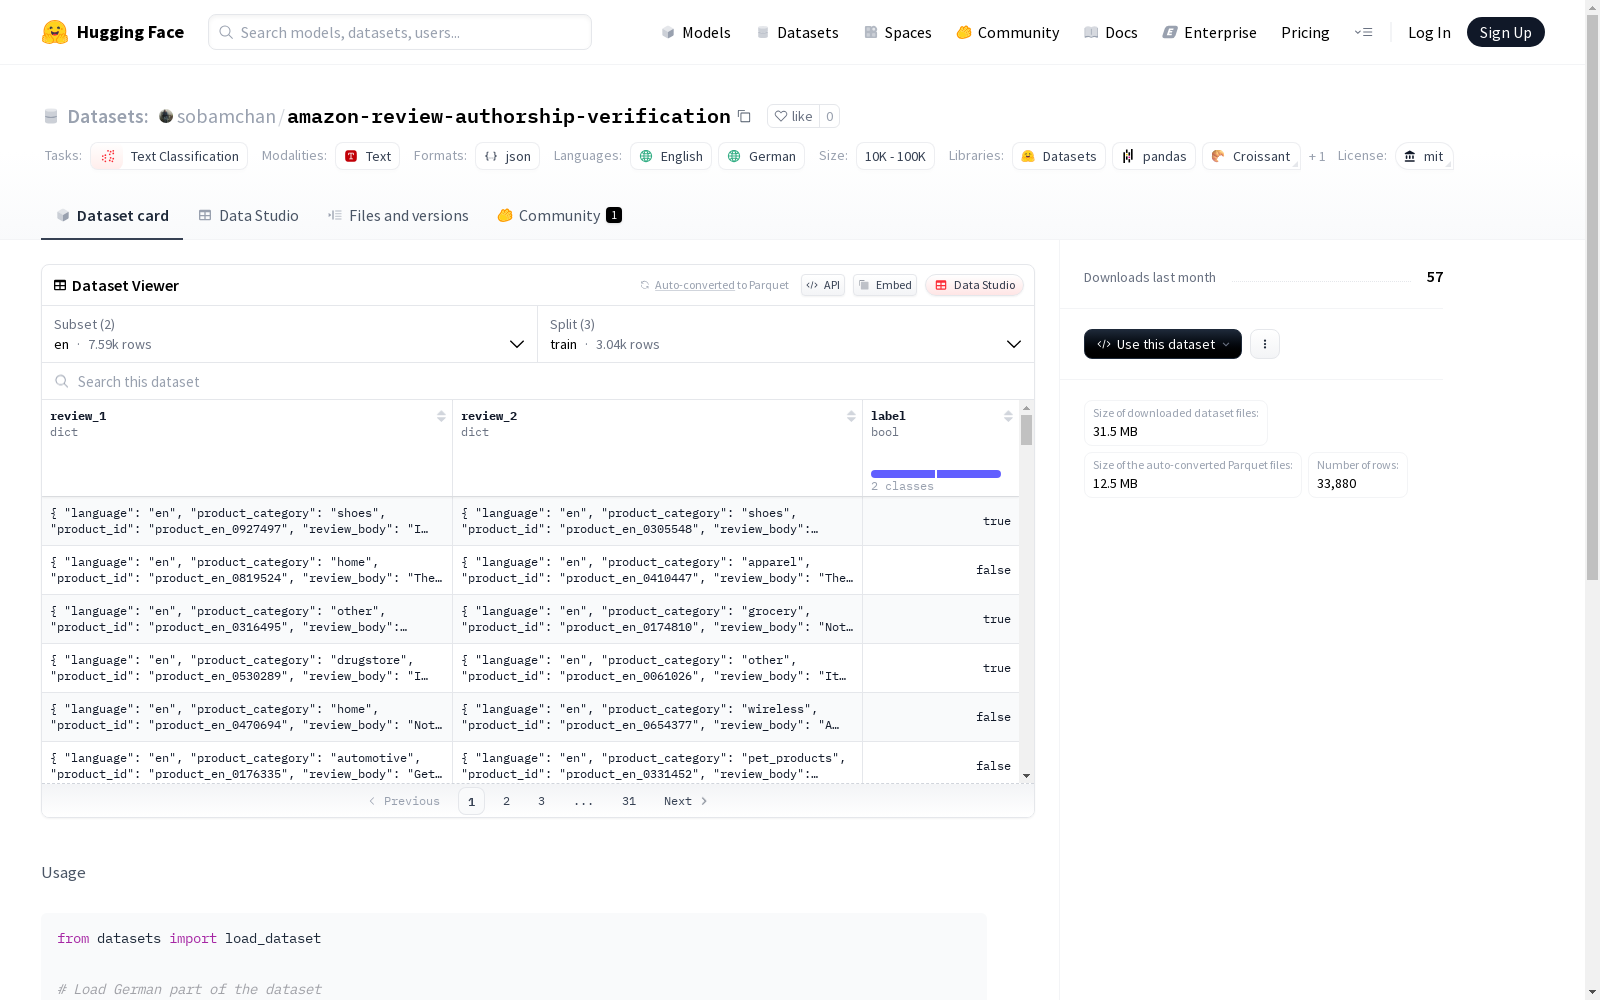Open Use this dataset dropdown
The height and width of the screenshot is (1000, 1600).
[x=1163, y=344]
